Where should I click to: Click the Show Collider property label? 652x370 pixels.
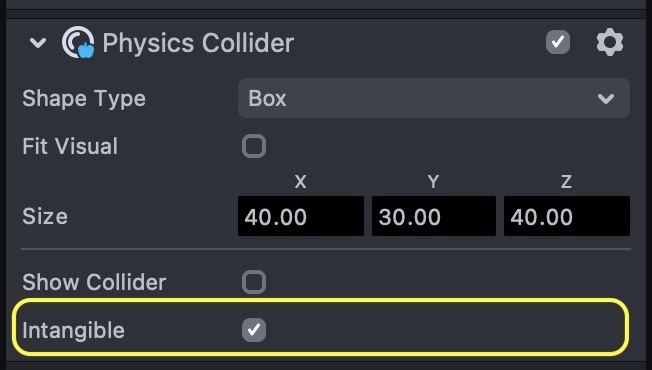(94, 282)
